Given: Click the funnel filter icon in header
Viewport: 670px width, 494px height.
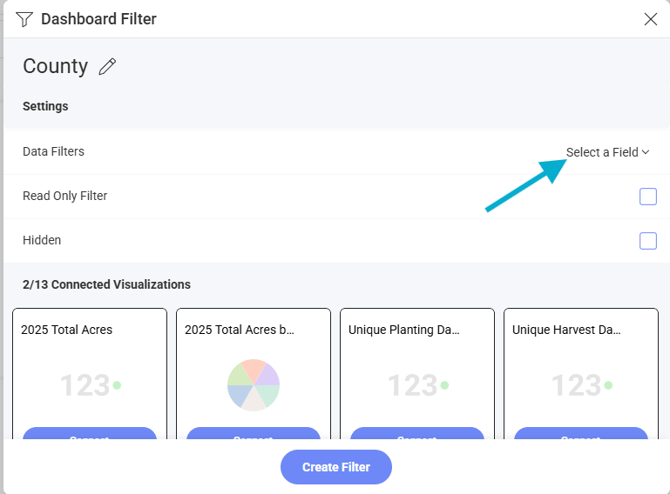Looking at the screenshot, I should 24,19.
